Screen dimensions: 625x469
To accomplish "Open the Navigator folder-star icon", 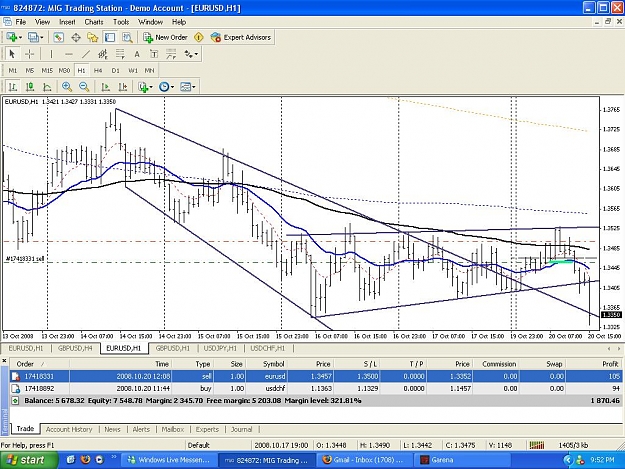I will (x=93, y=37).
